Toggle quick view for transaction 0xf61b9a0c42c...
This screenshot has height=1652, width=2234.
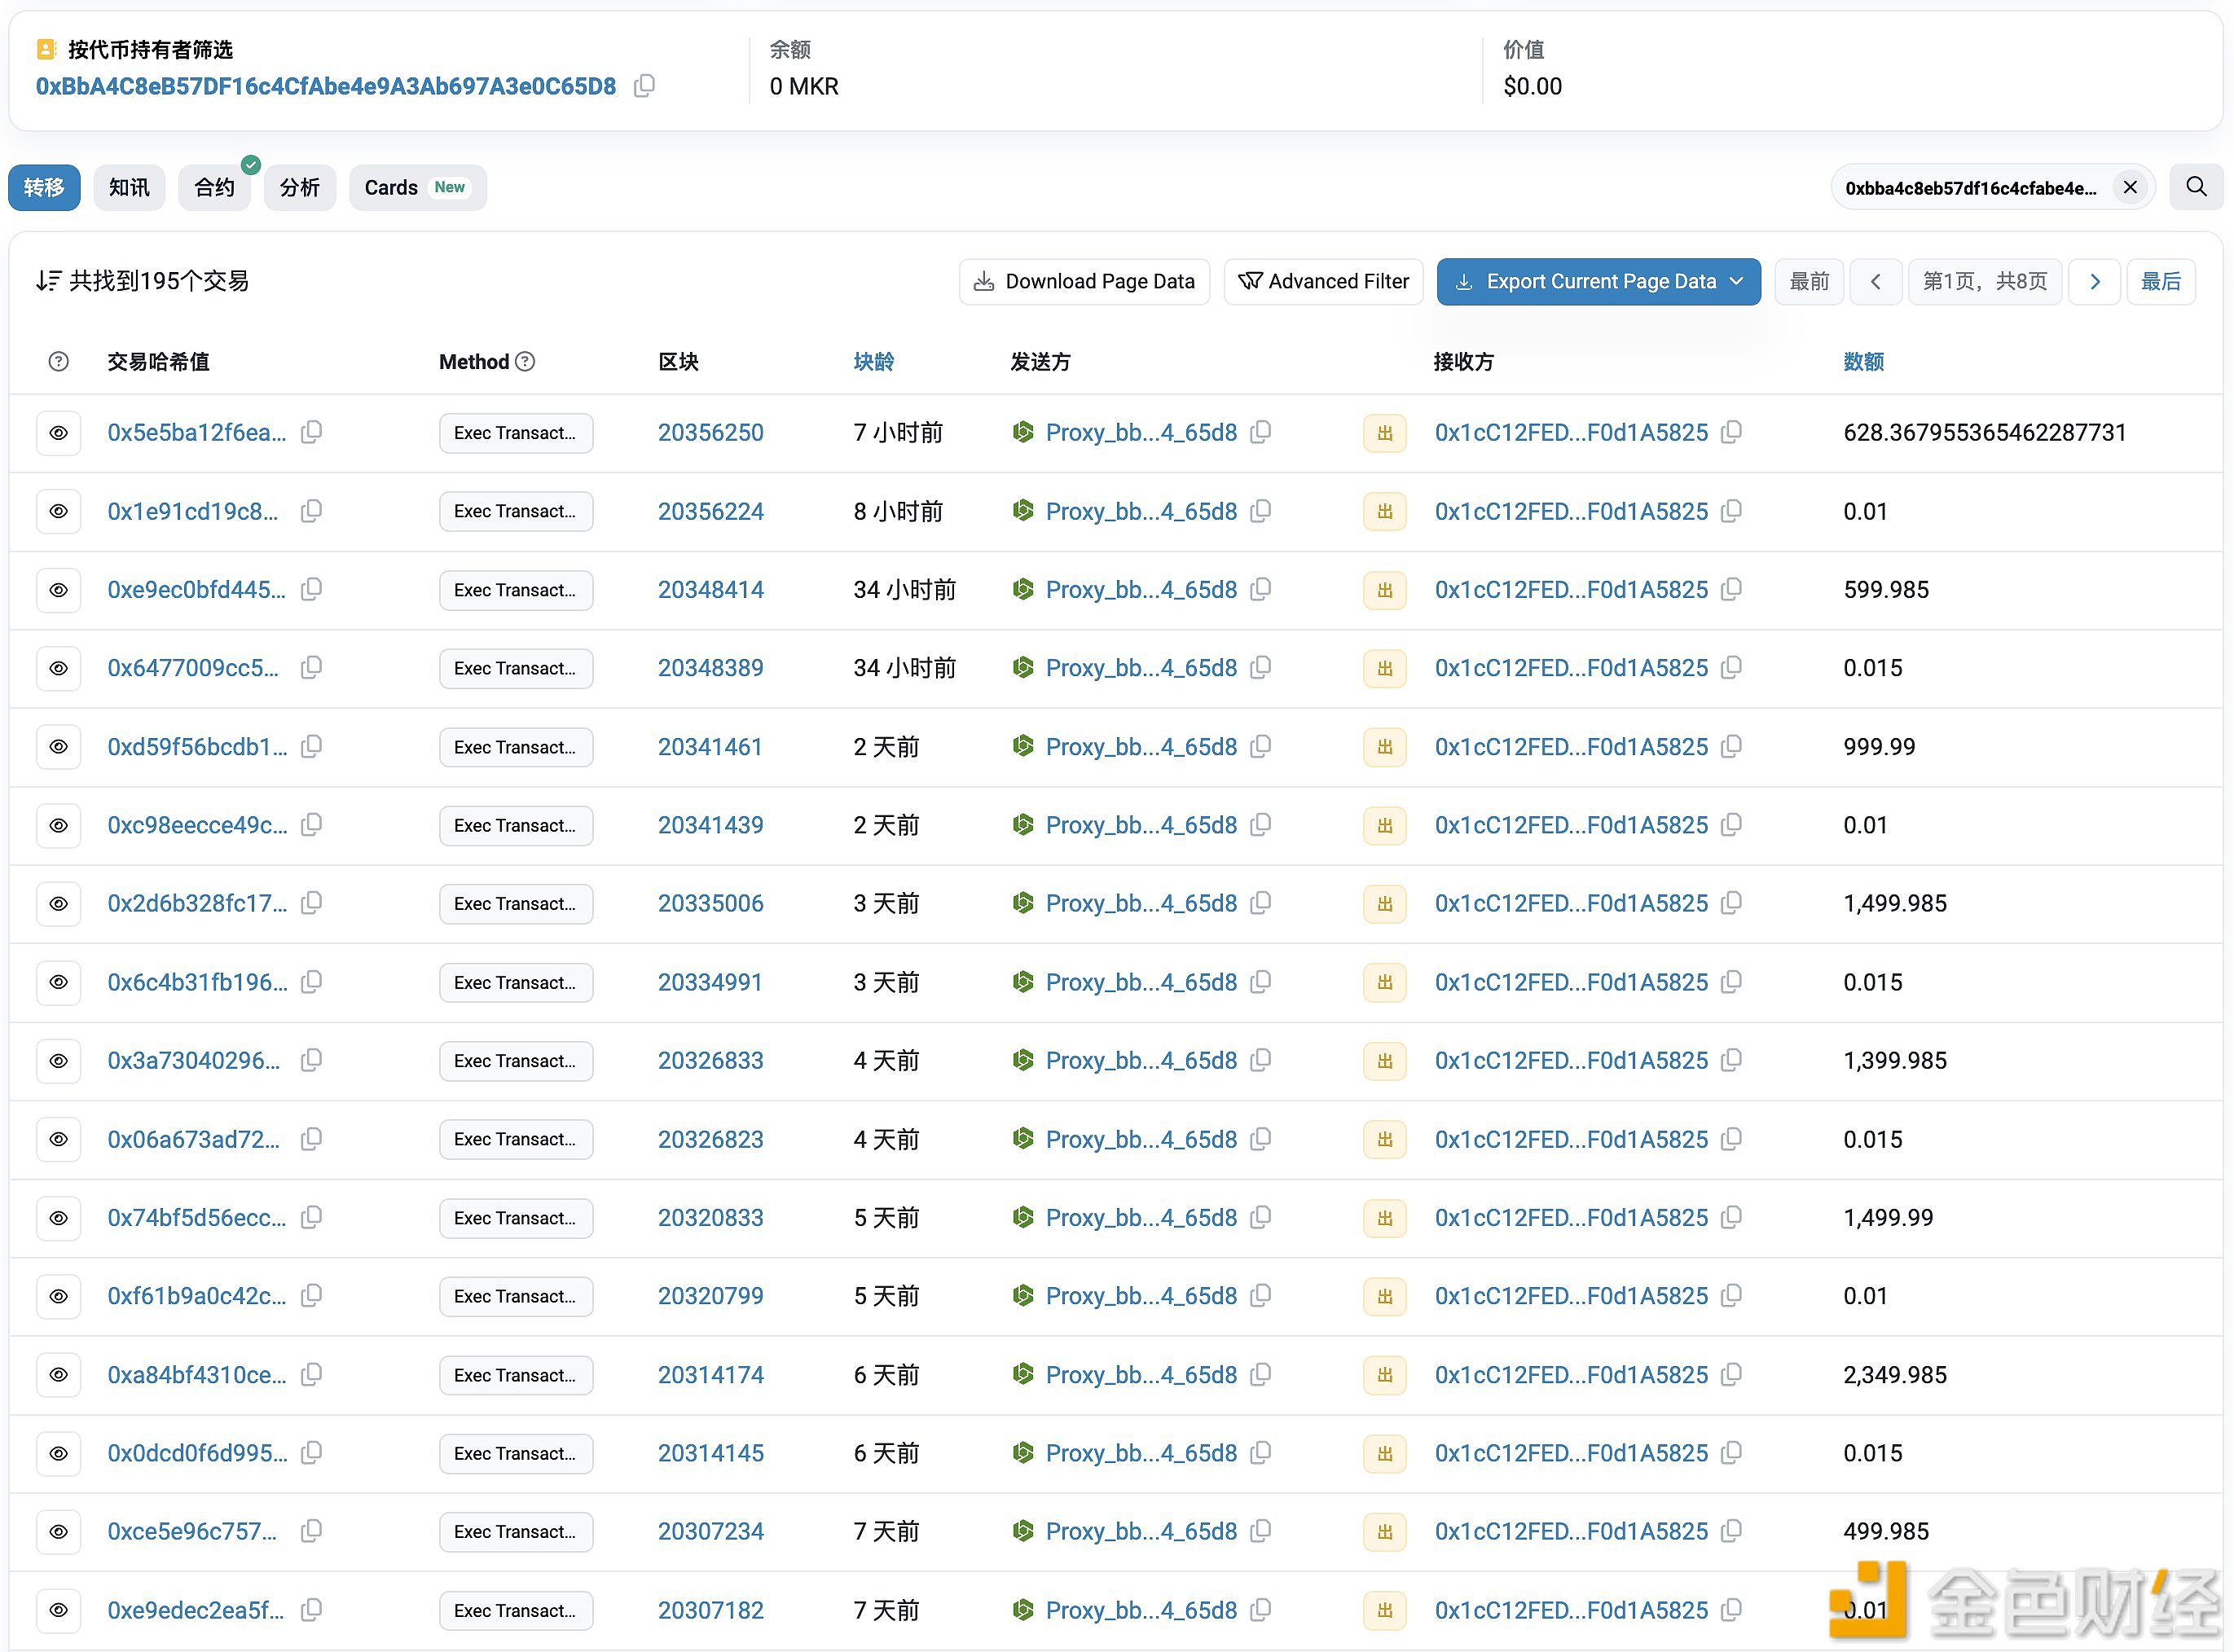click(59, 1296)
